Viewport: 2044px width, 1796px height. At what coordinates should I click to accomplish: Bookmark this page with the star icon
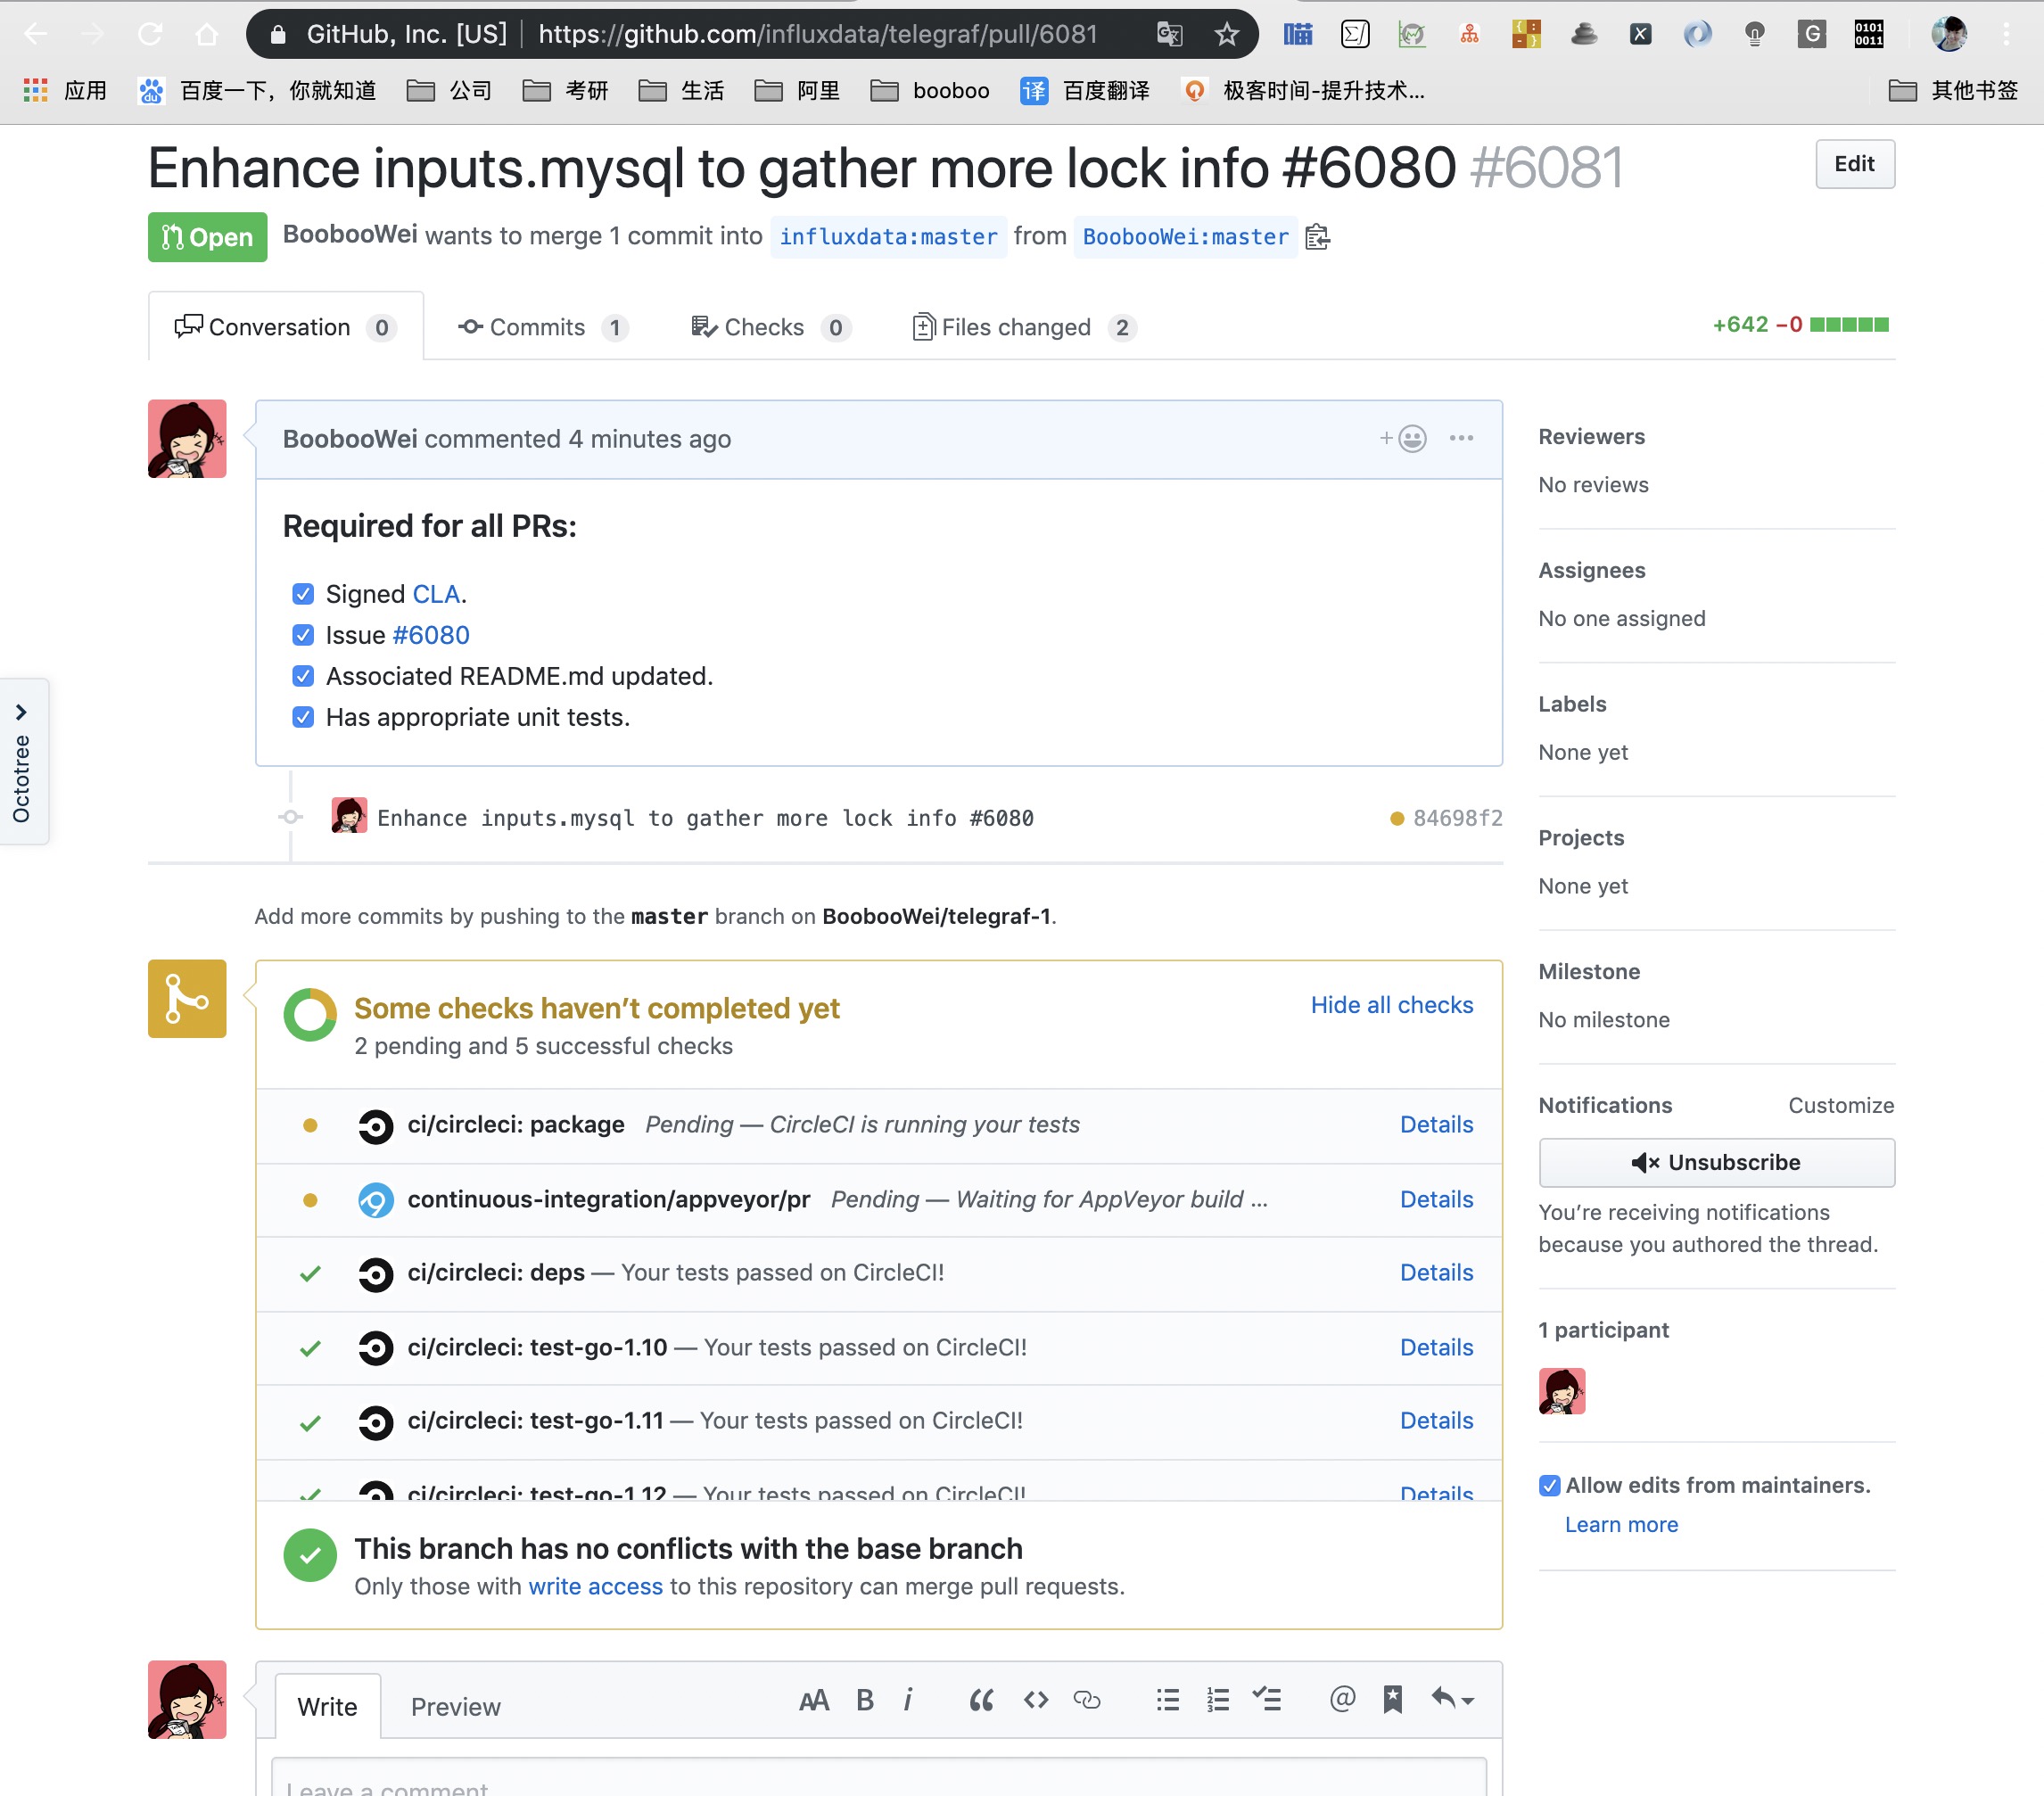[x=1226, y=35]
